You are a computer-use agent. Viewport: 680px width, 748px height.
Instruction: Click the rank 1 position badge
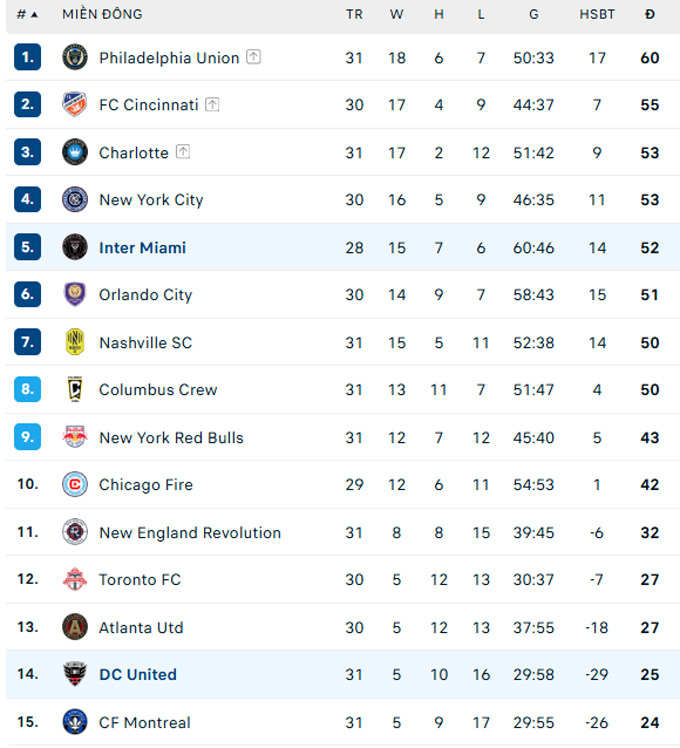[x=27, y=57]
